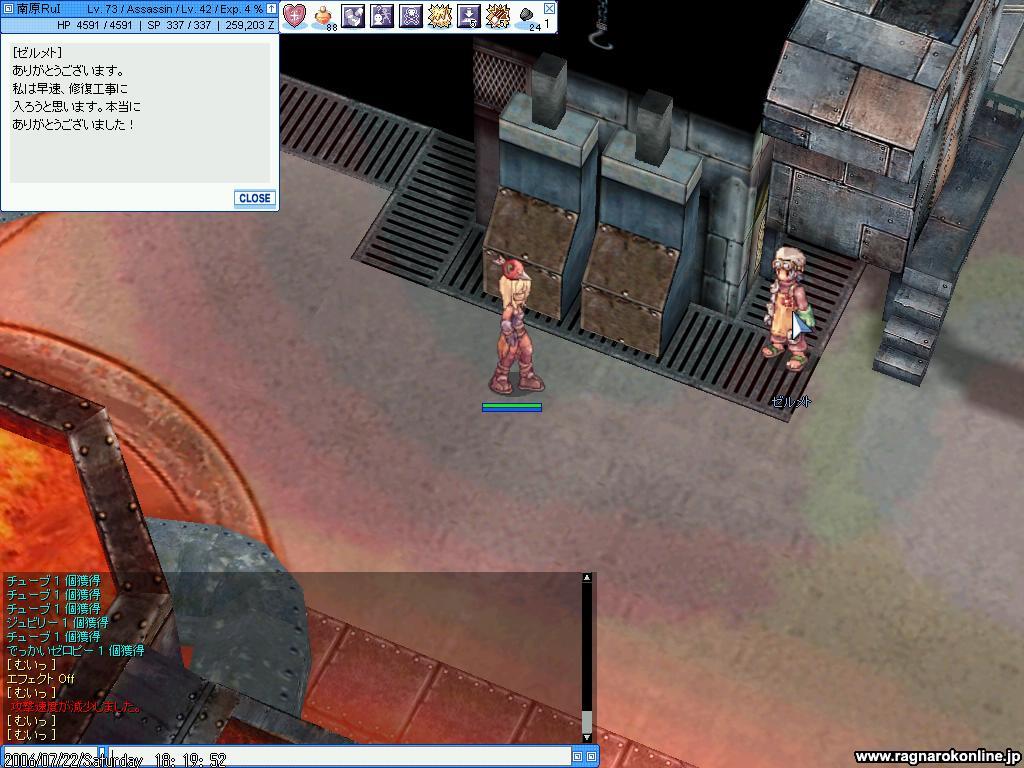Collapse the basic info window with arrow
The width and height of the screenshot is (1024, 768).
pos(271,9)
